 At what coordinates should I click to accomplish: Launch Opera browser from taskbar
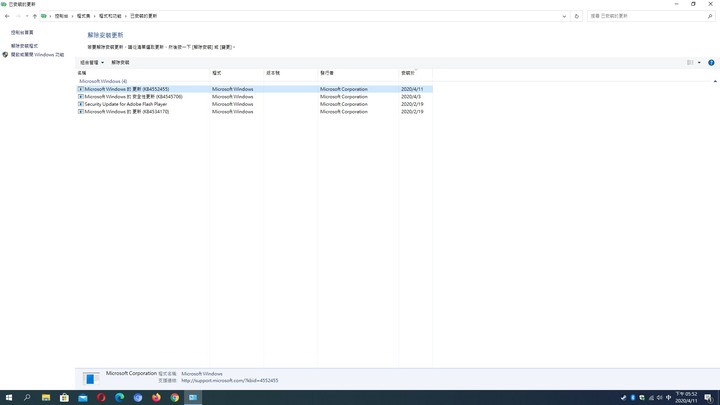[101, 398]
